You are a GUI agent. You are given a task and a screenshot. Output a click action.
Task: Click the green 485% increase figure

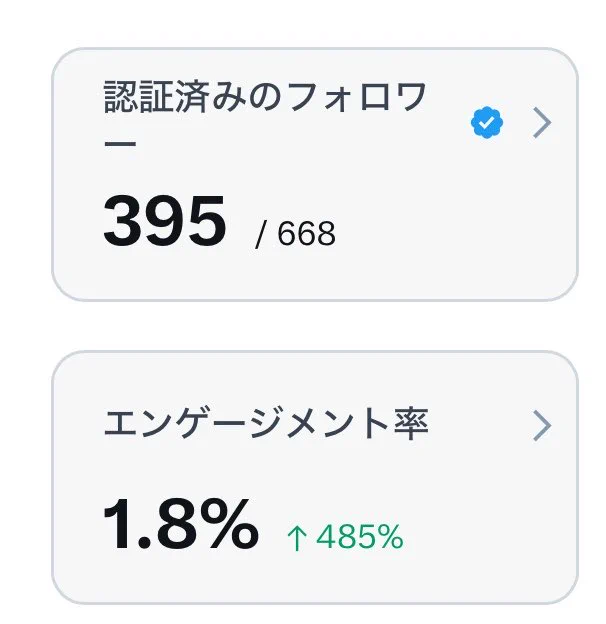(360, 537)
